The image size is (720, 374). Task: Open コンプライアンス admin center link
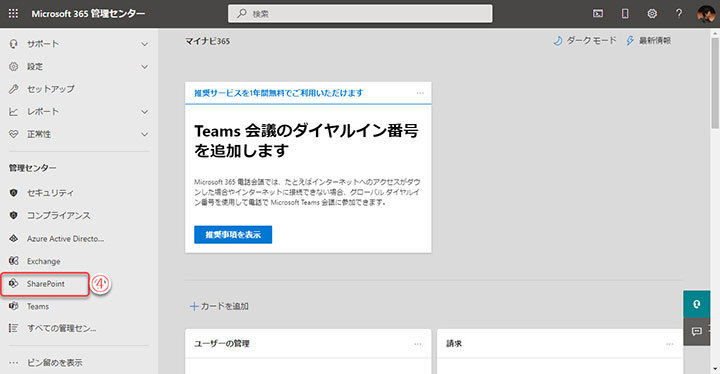(x=58, y=215)
